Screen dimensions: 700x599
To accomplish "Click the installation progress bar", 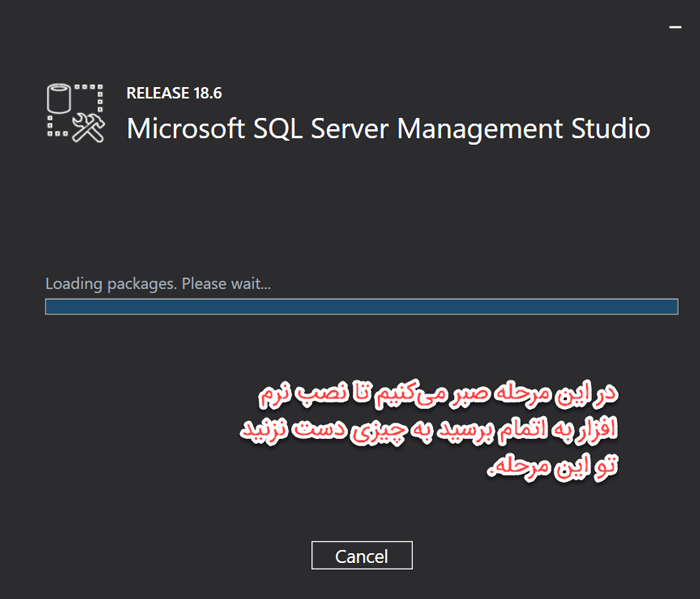I will click(362, 307).
